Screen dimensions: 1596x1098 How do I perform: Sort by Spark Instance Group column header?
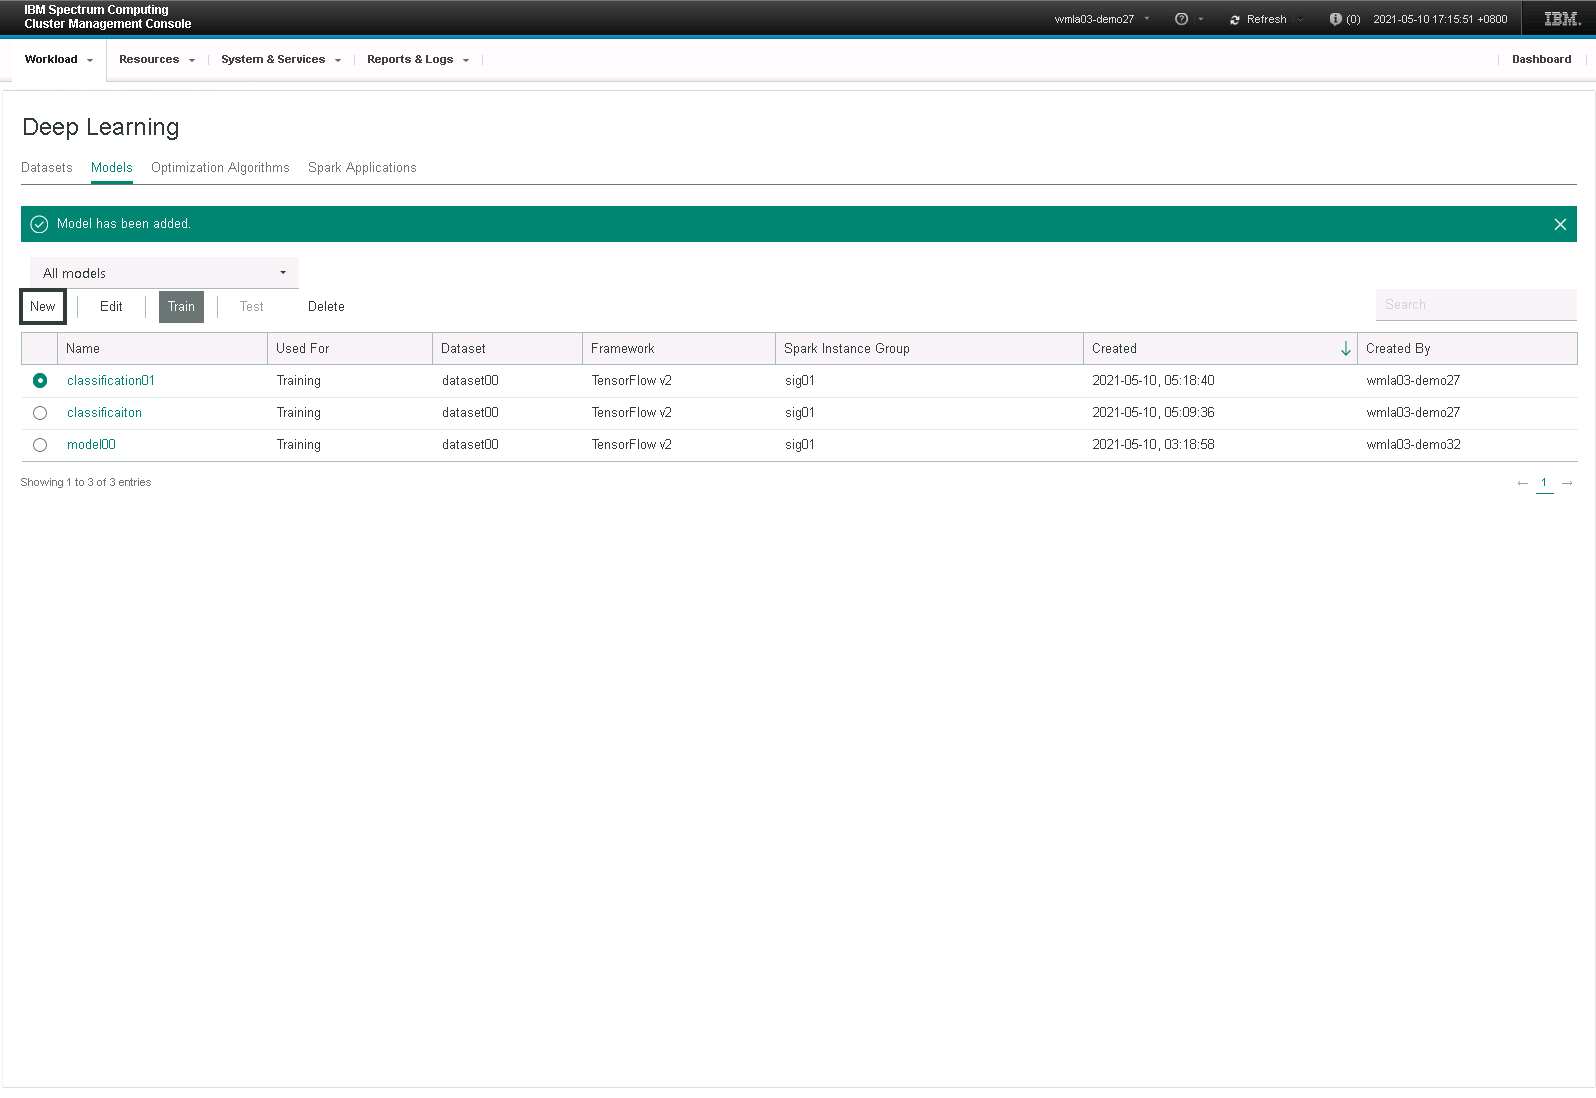click(930, 348)
